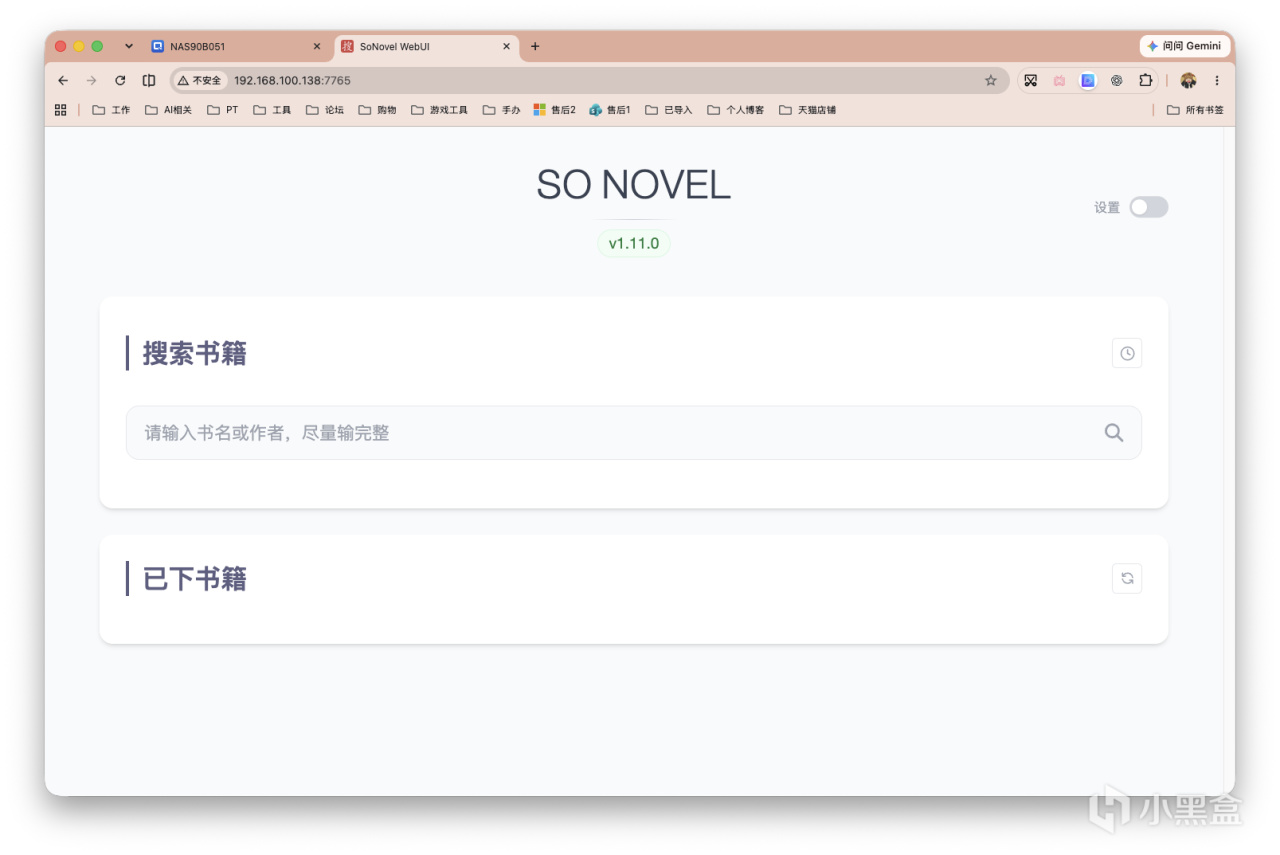This screenshot has width=1280, height=855.
Task: Open the circular target extension icon
Action: [x=1117, y=80]
